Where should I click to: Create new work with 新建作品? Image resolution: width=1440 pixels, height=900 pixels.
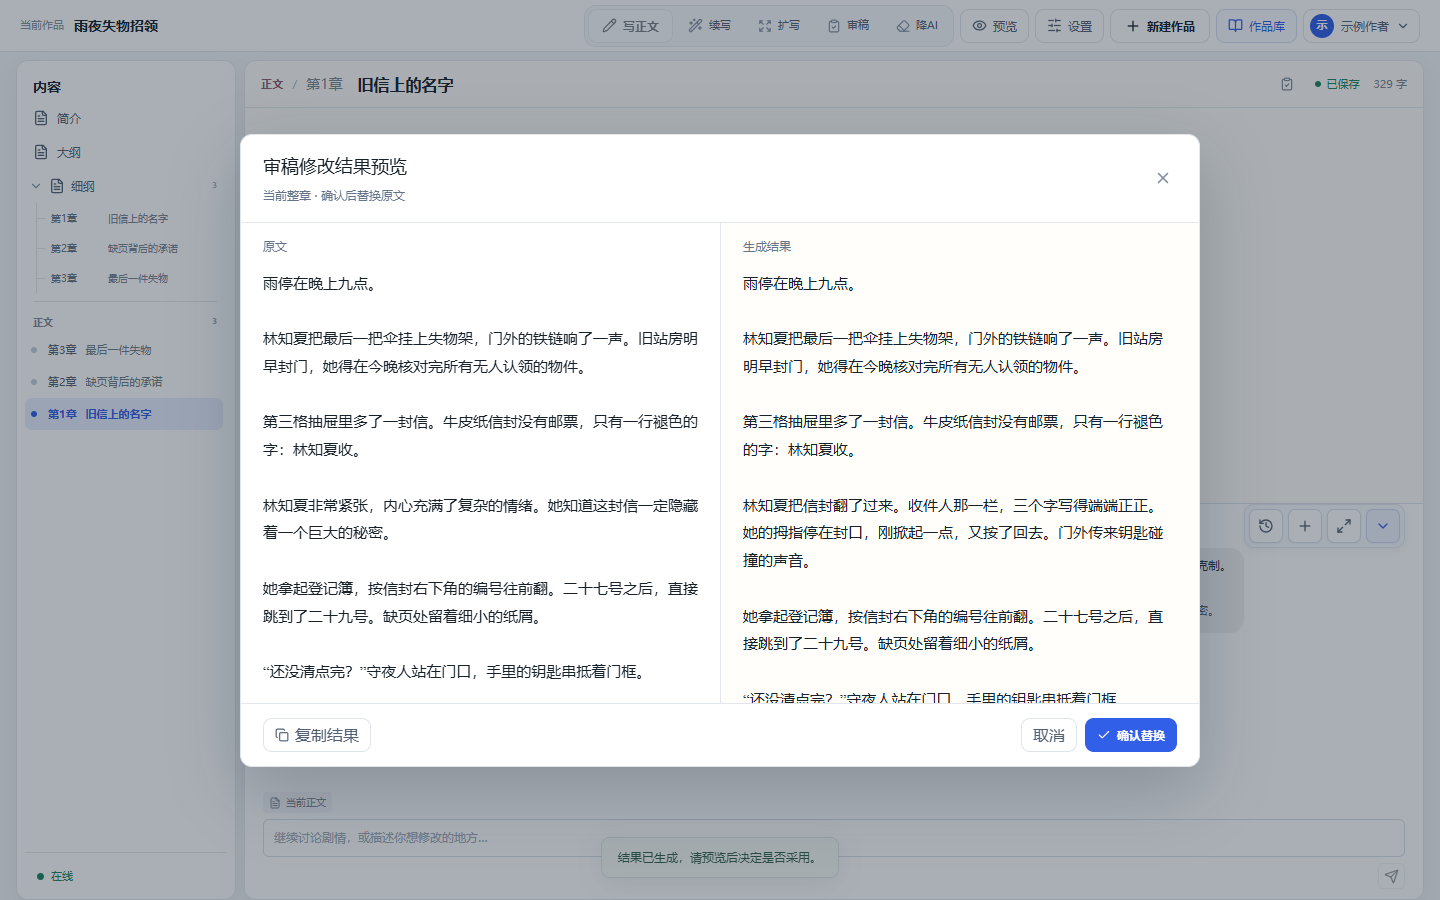coord(1160,26)
